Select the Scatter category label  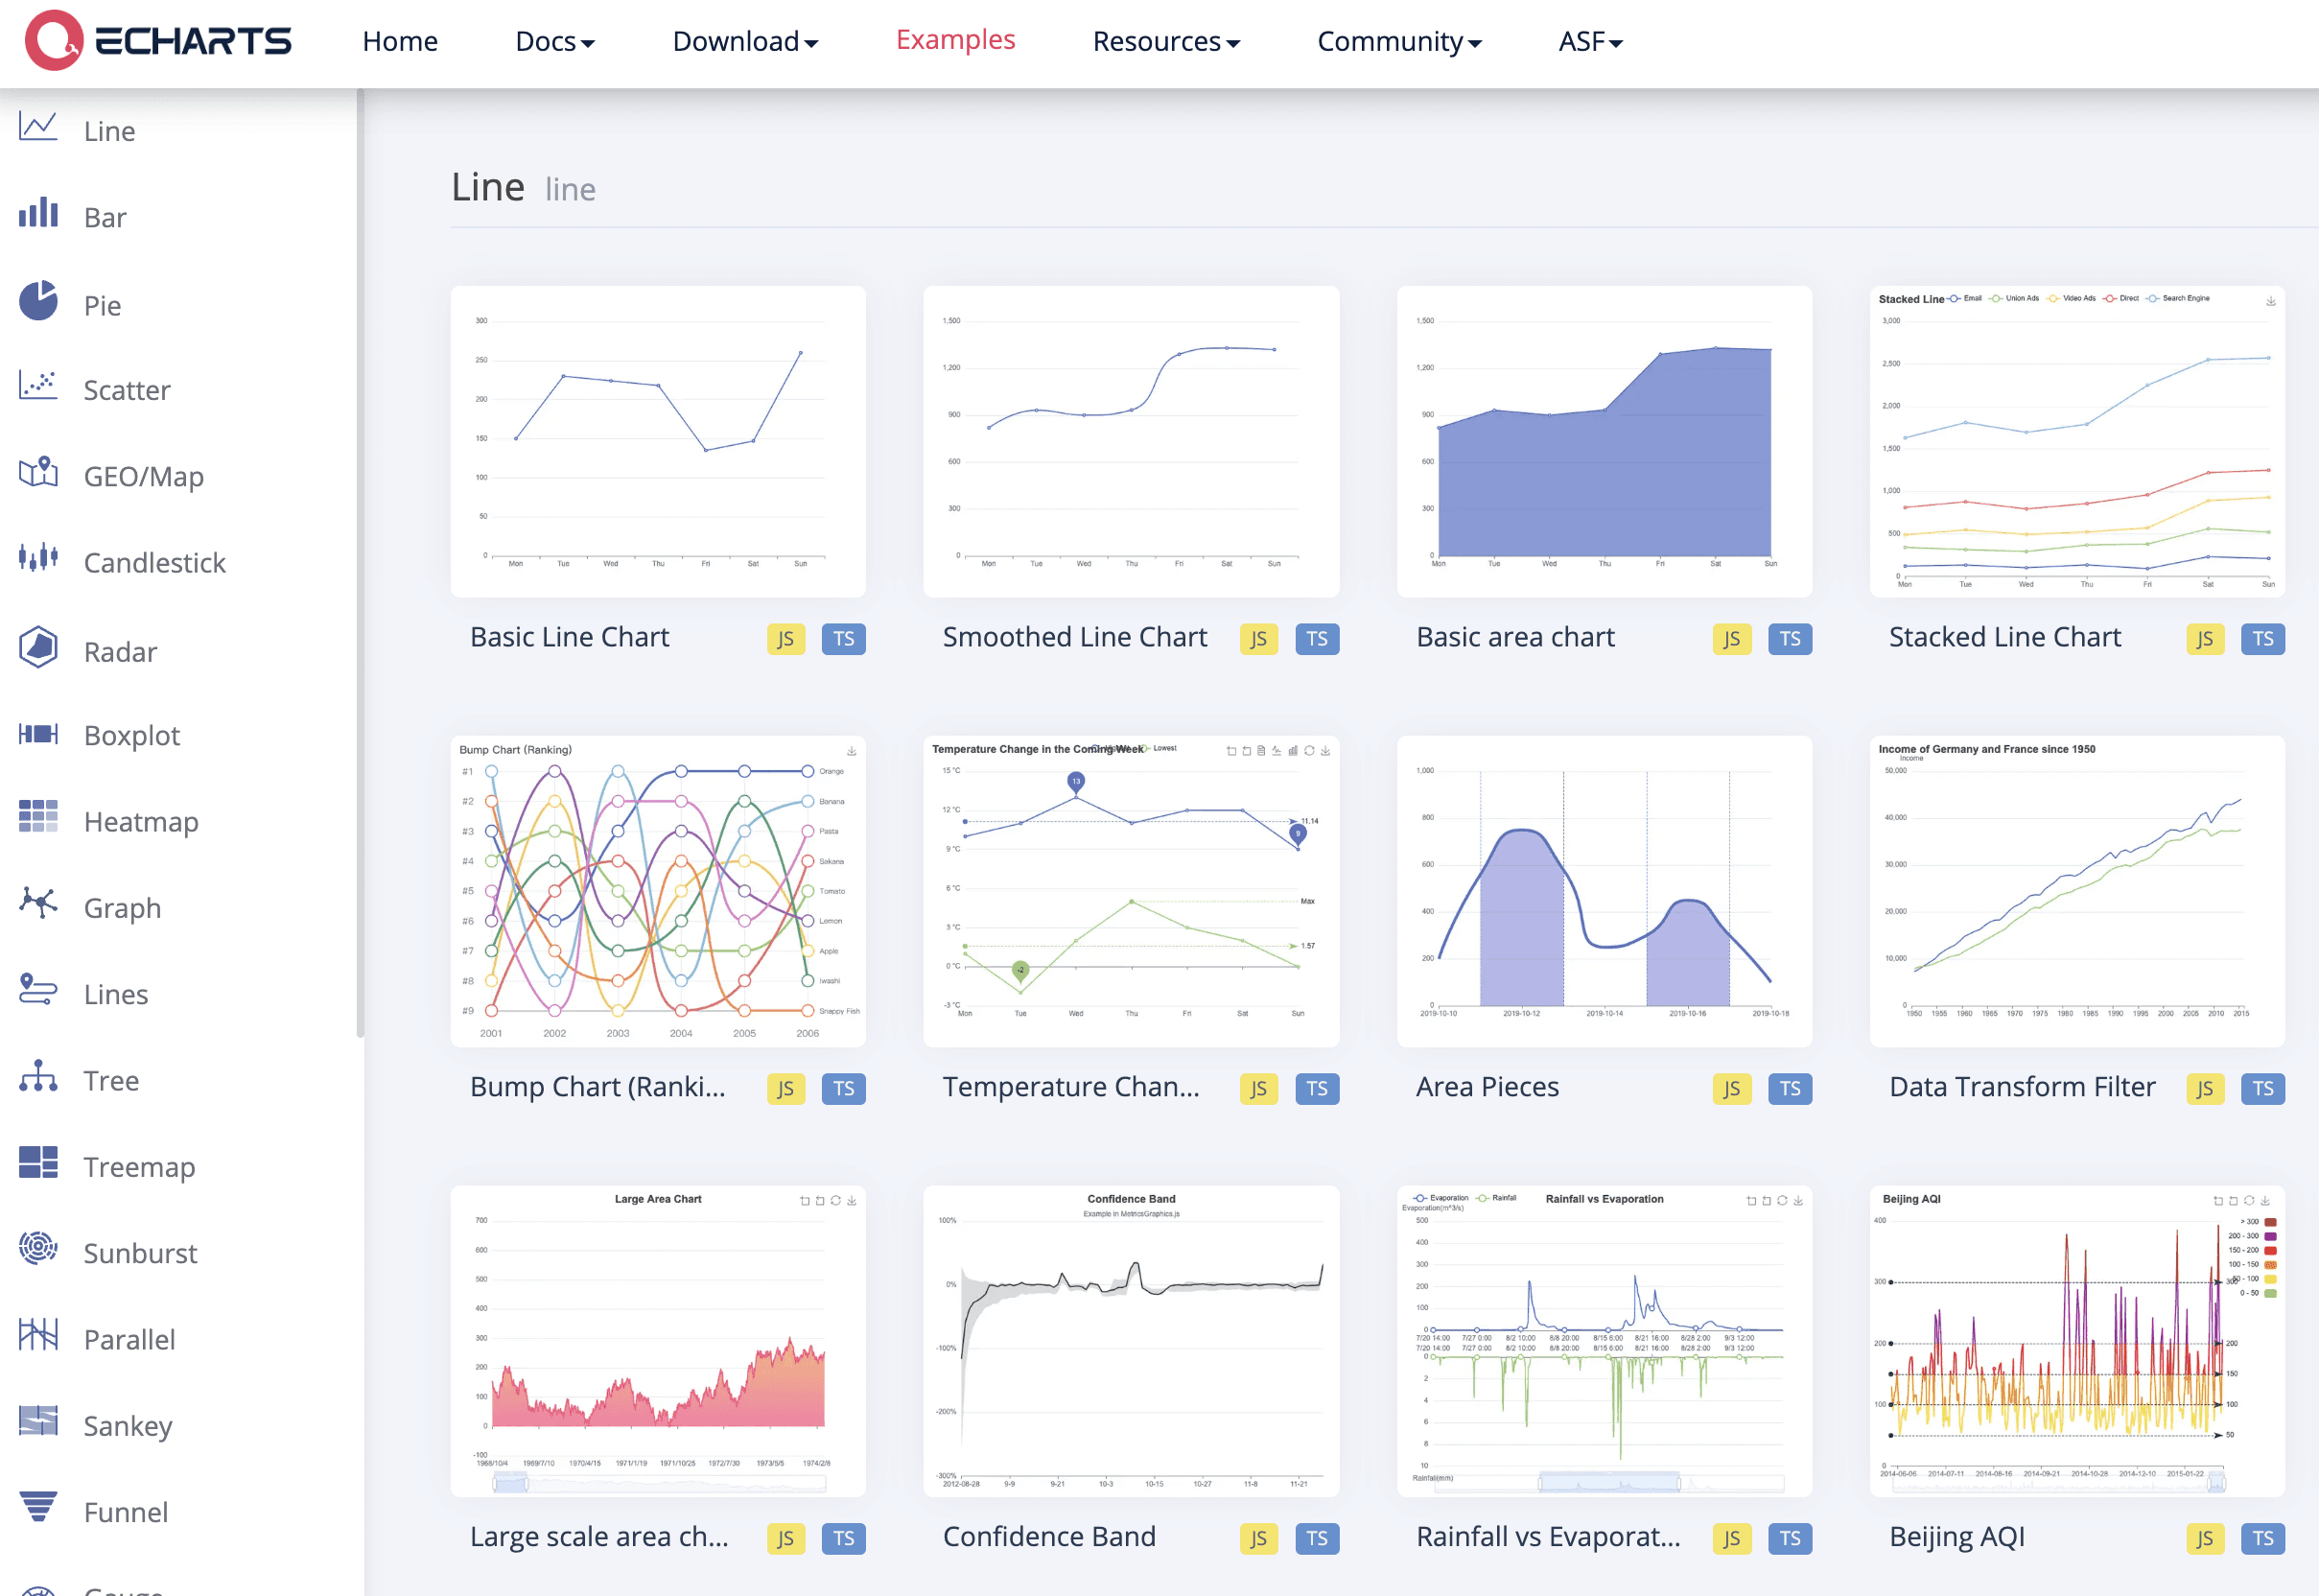tap(127, 390)
